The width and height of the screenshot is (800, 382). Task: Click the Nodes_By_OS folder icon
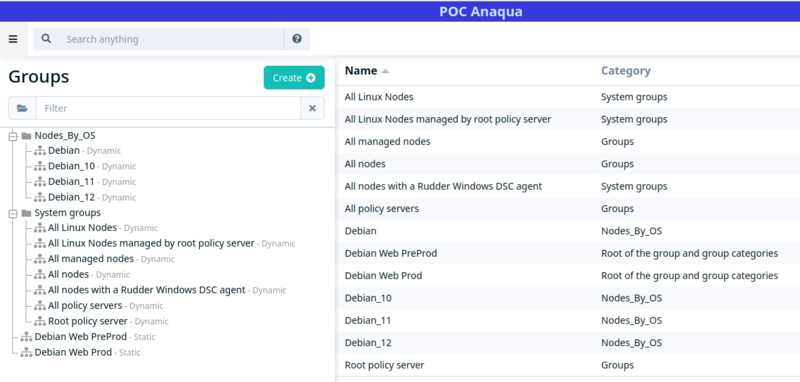coord(26,136)
